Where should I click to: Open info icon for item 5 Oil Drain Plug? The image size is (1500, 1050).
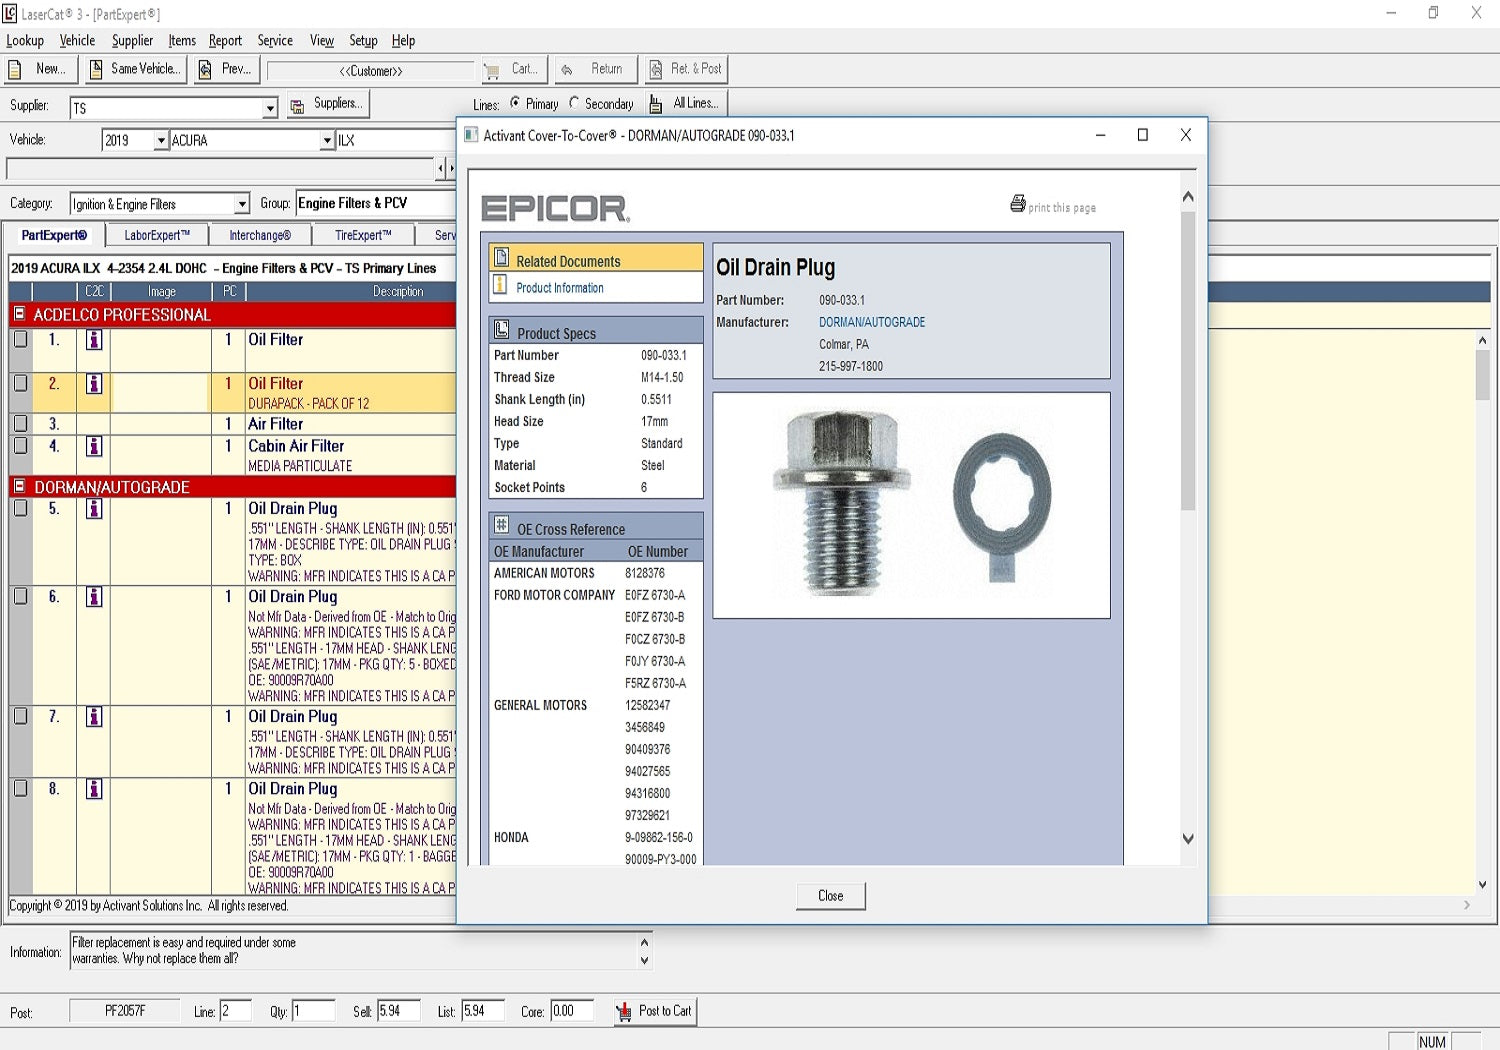click(x=94, y=509)
